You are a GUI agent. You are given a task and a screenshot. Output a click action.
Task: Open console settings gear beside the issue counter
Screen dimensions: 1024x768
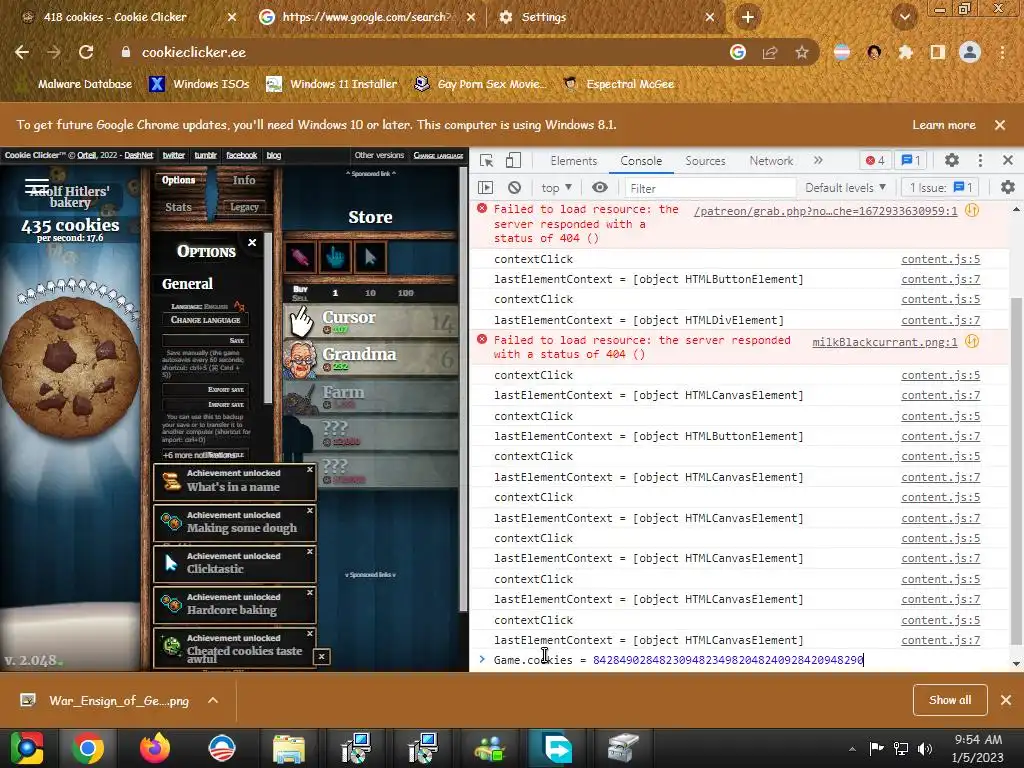(1008, 187)
